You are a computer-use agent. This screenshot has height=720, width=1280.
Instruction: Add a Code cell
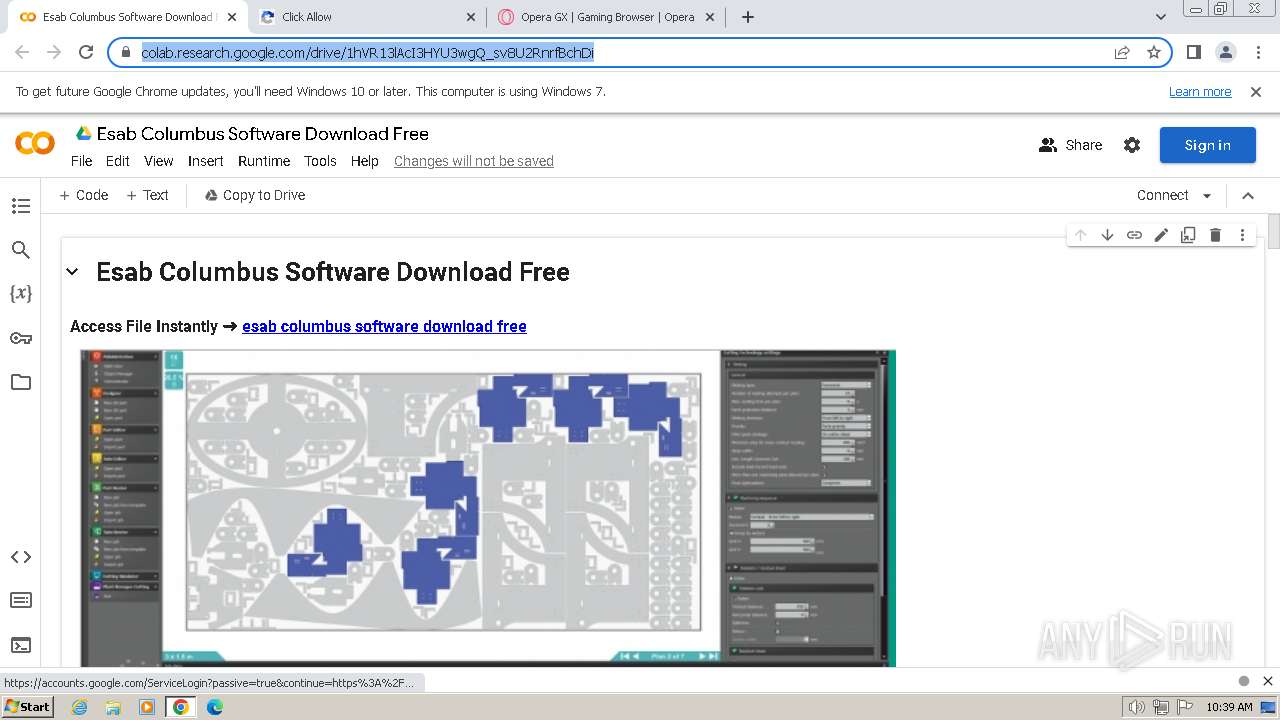84,195
